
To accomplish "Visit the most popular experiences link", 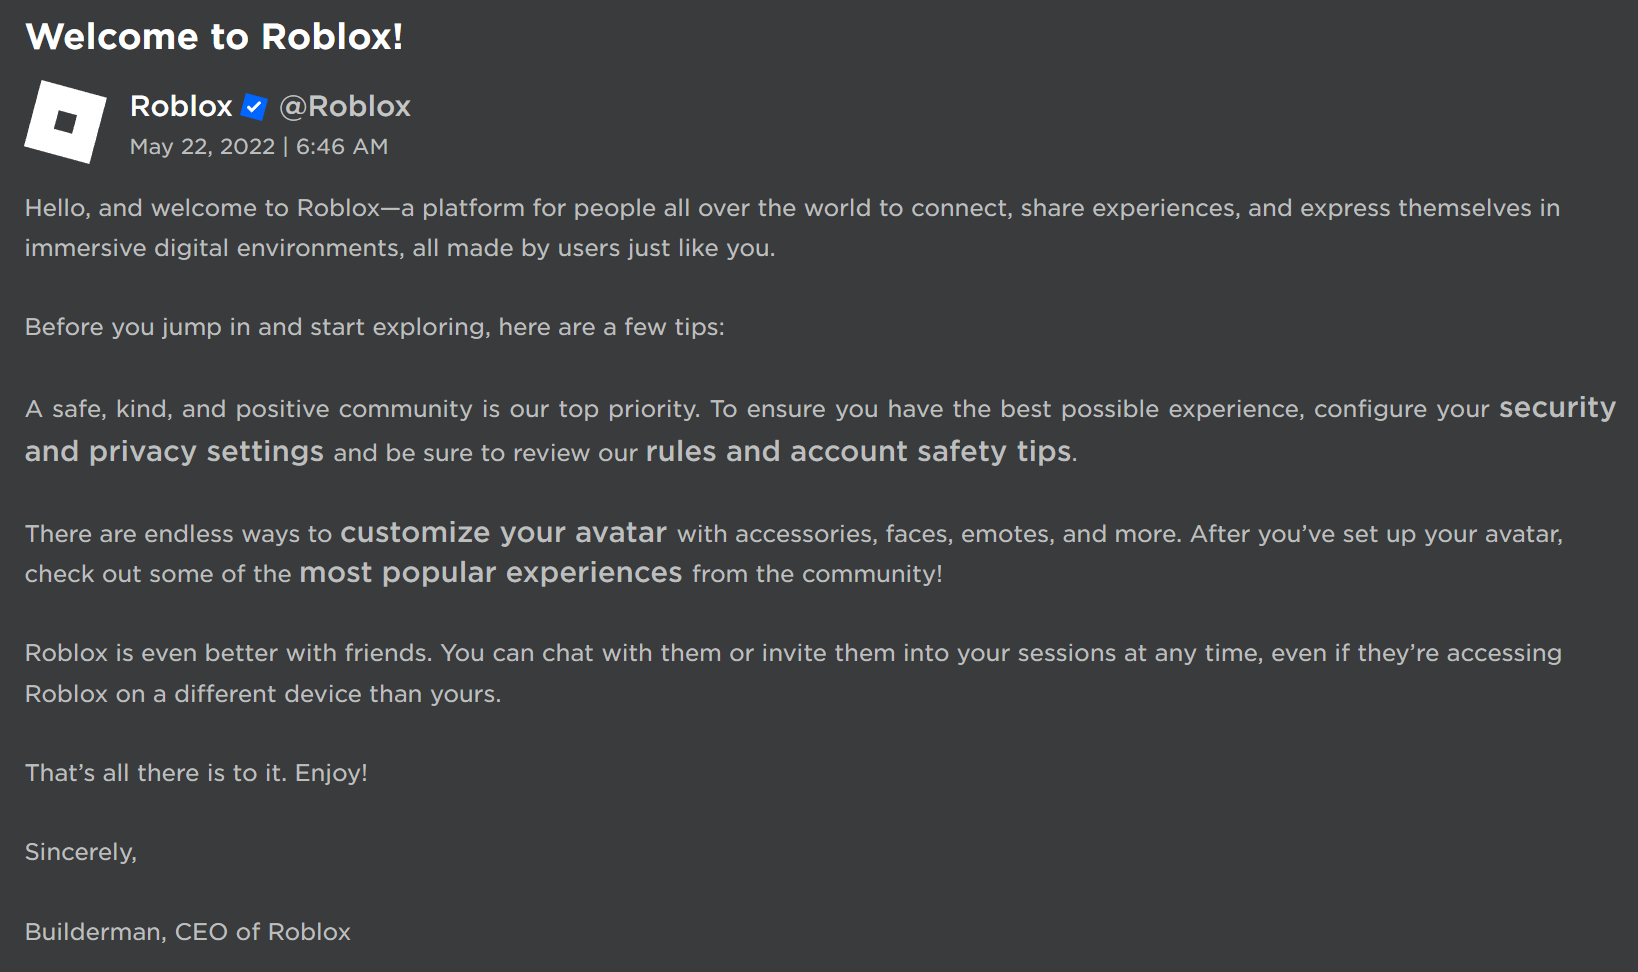I will click(490, 572).
